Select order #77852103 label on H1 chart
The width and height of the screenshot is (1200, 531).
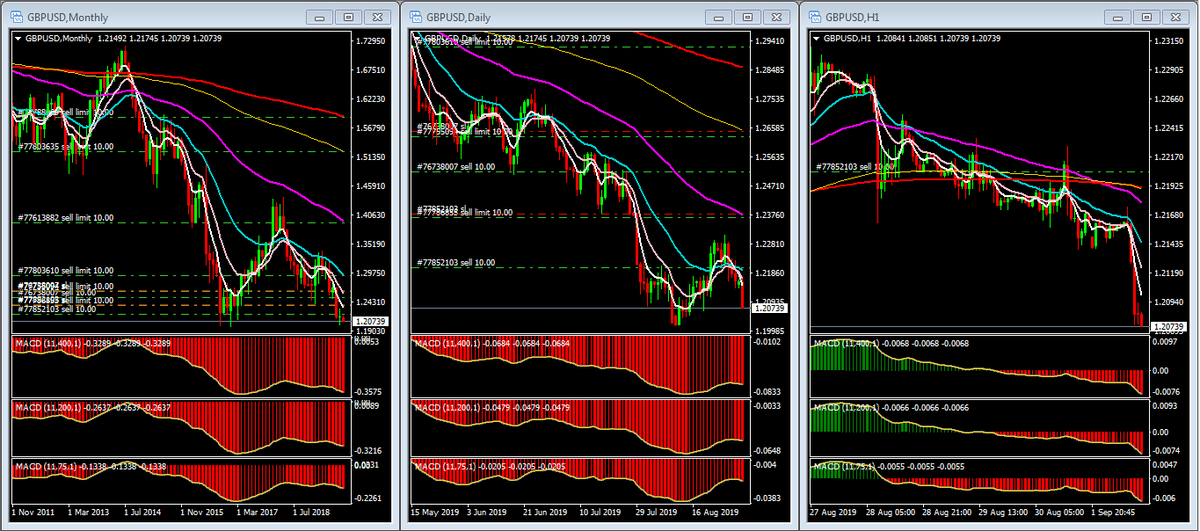[855, 166]
